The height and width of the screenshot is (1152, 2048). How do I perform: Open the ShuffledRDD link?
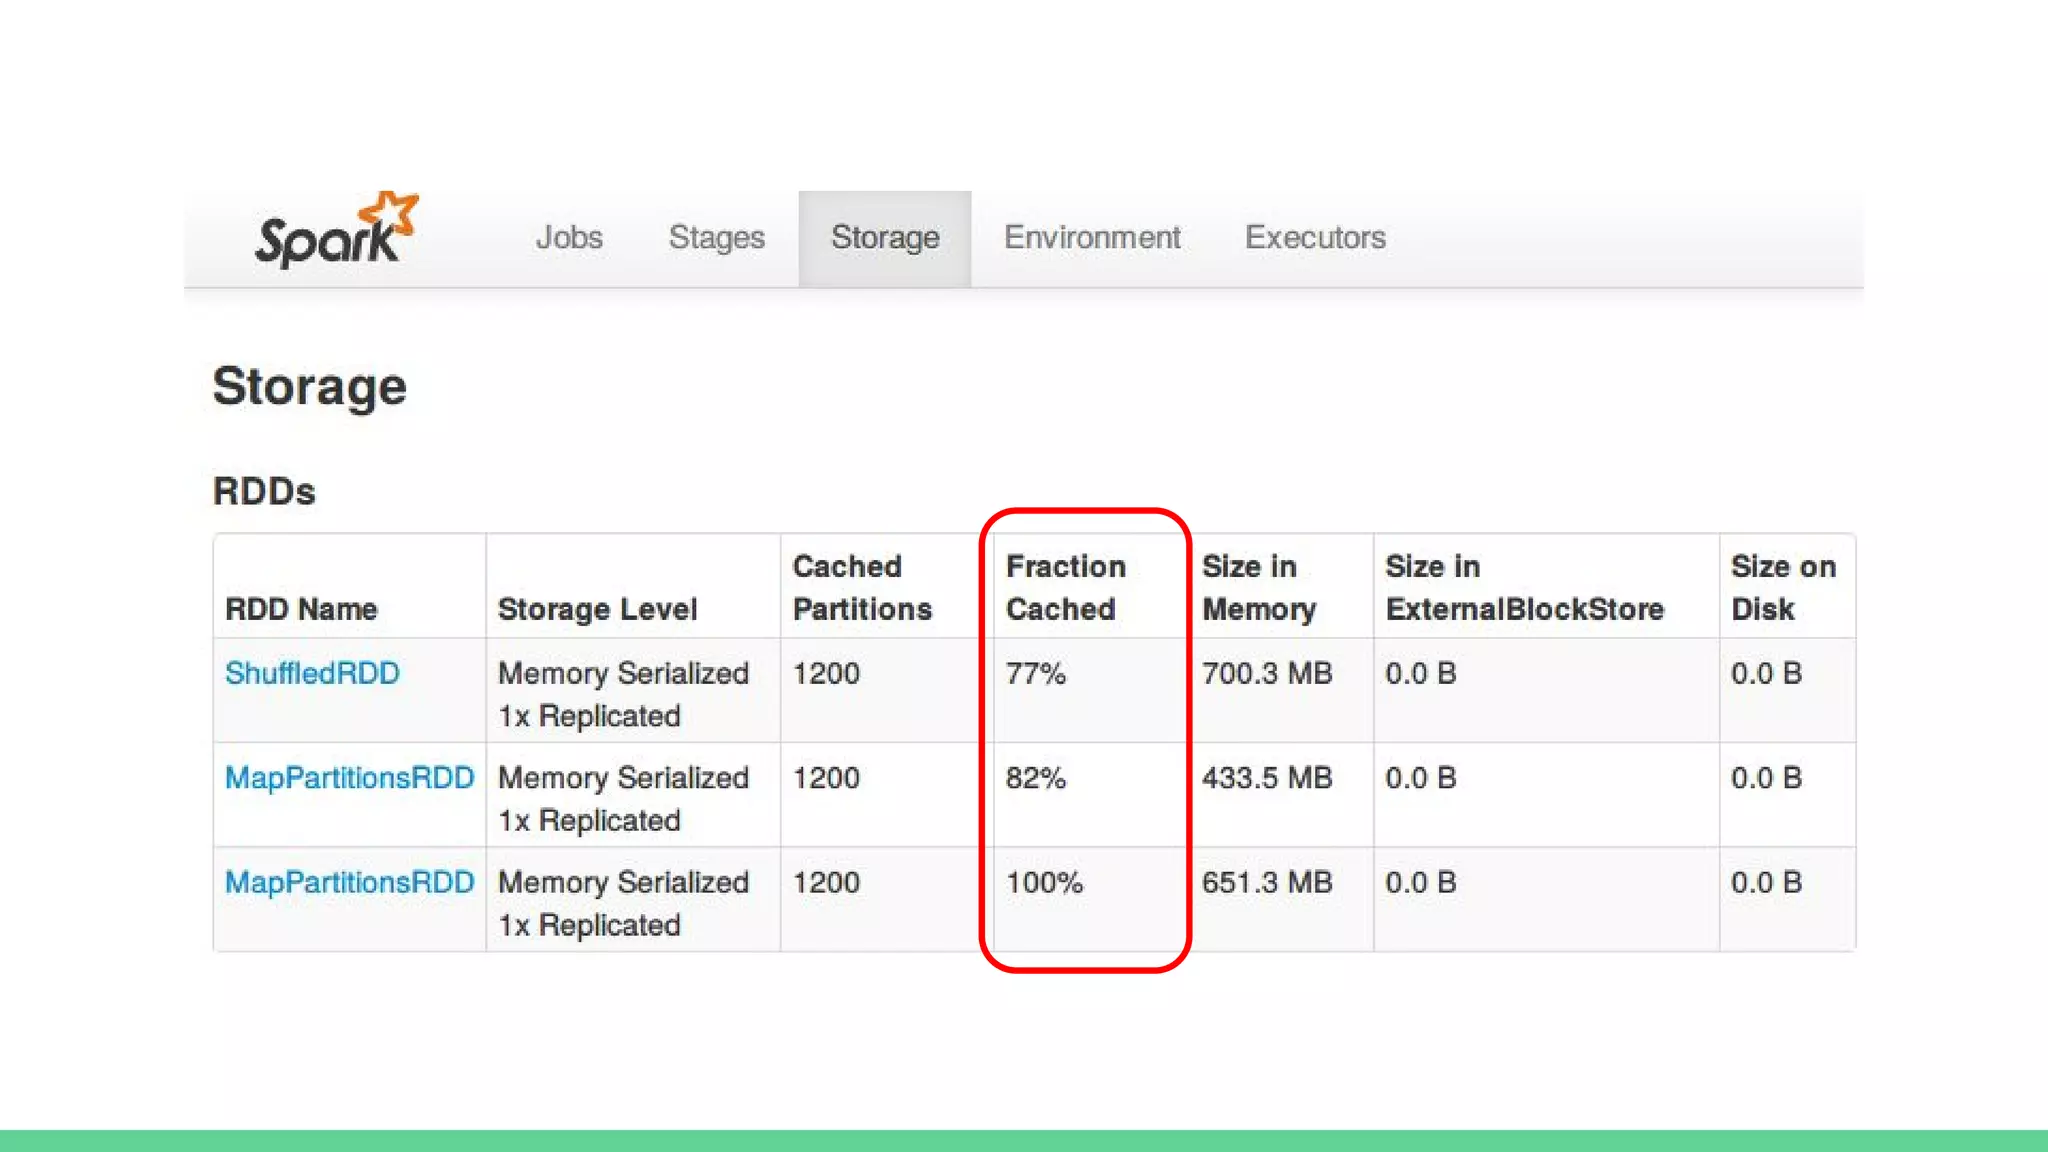312,673
